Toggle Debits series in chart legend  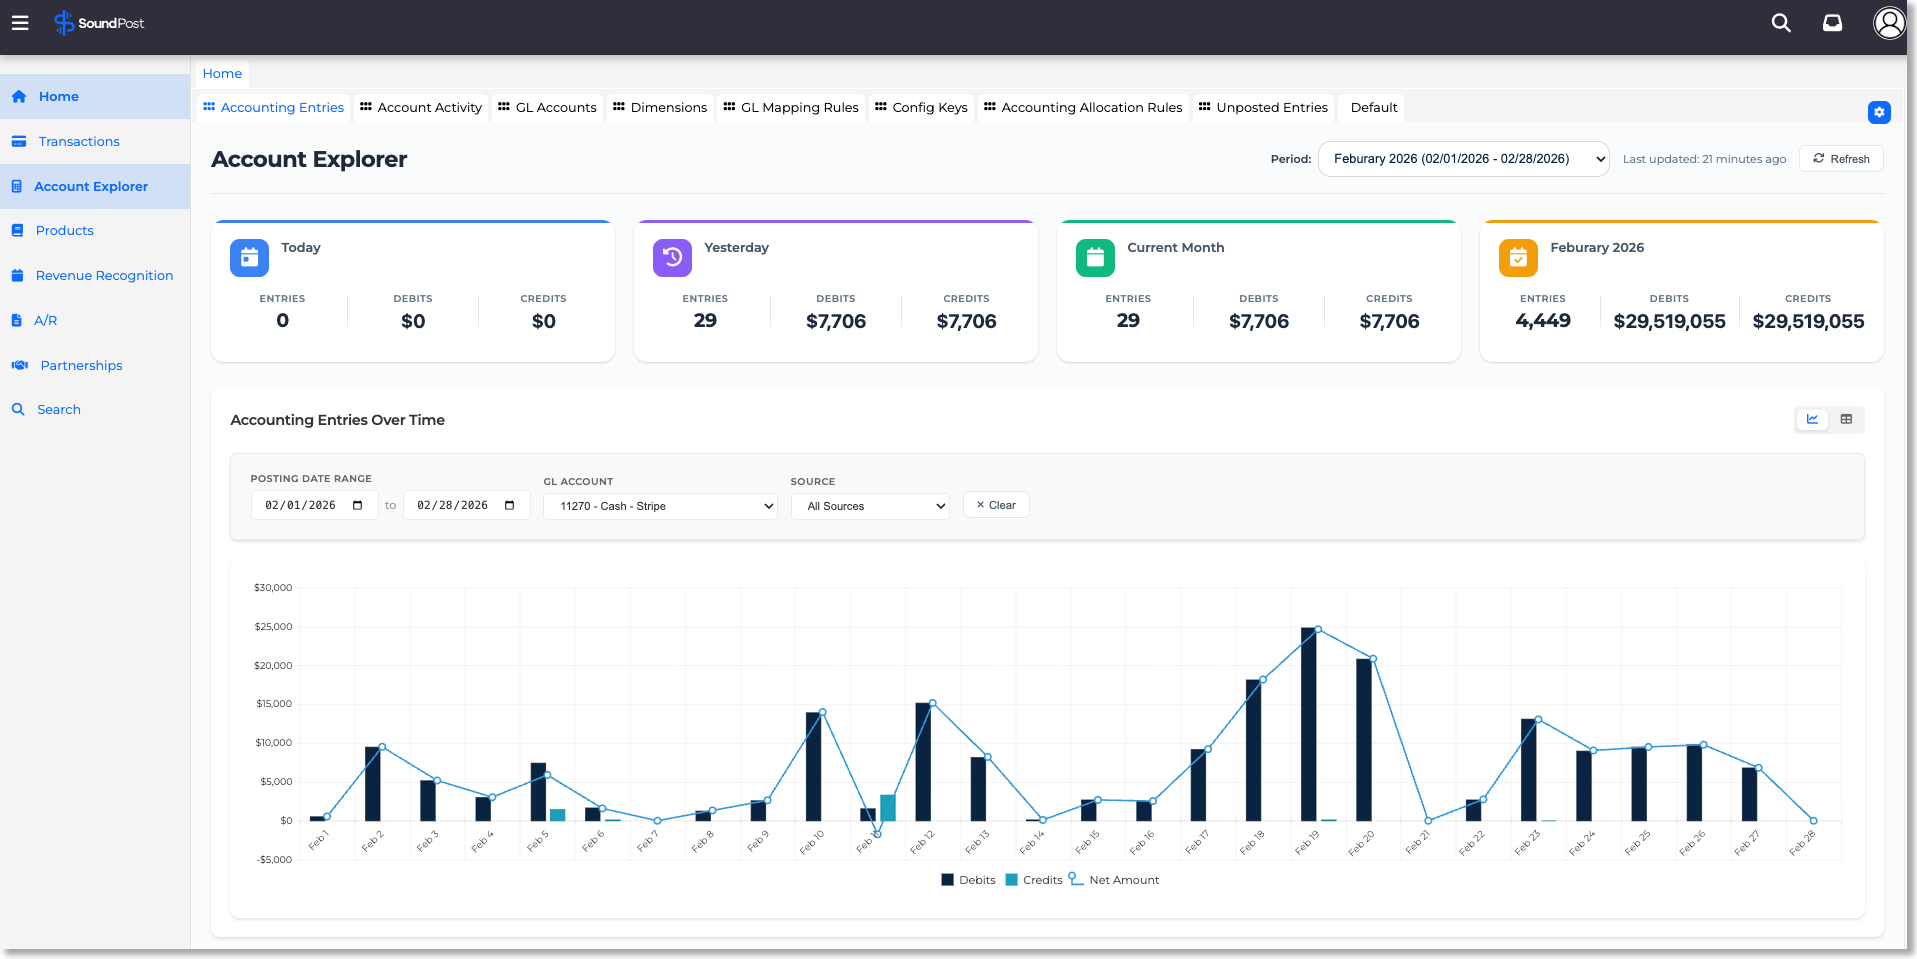pyautogui.click(x=968, y=880)
